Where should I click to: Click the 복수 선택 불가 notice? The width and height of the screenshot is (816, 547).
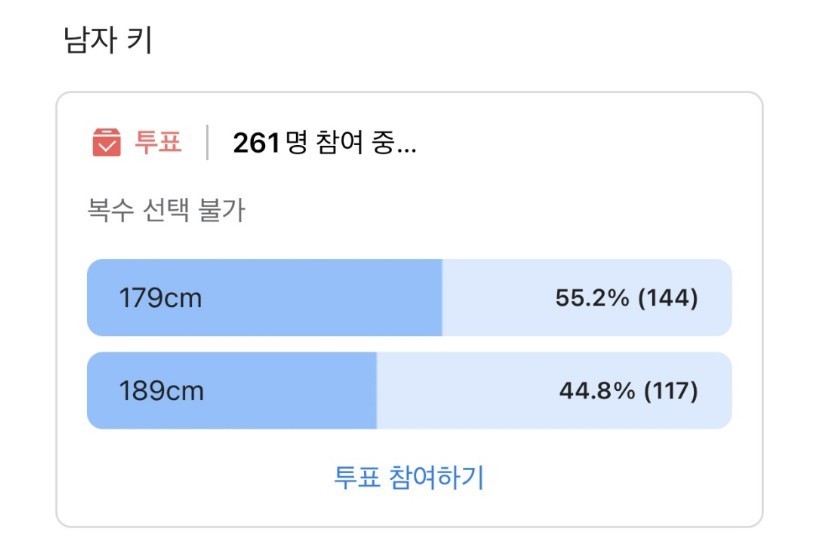(165, 211)
